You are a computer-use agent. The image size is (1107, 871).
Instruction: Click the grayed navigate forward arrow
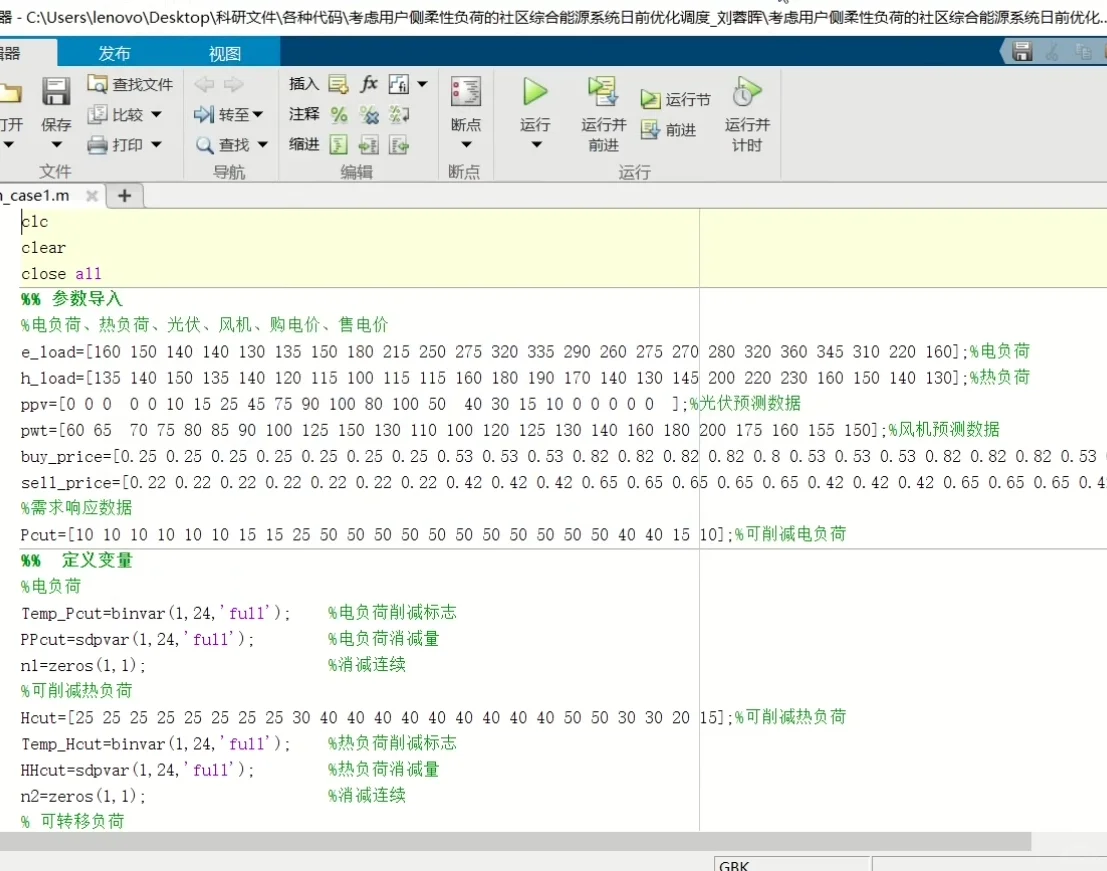[234, 85]
